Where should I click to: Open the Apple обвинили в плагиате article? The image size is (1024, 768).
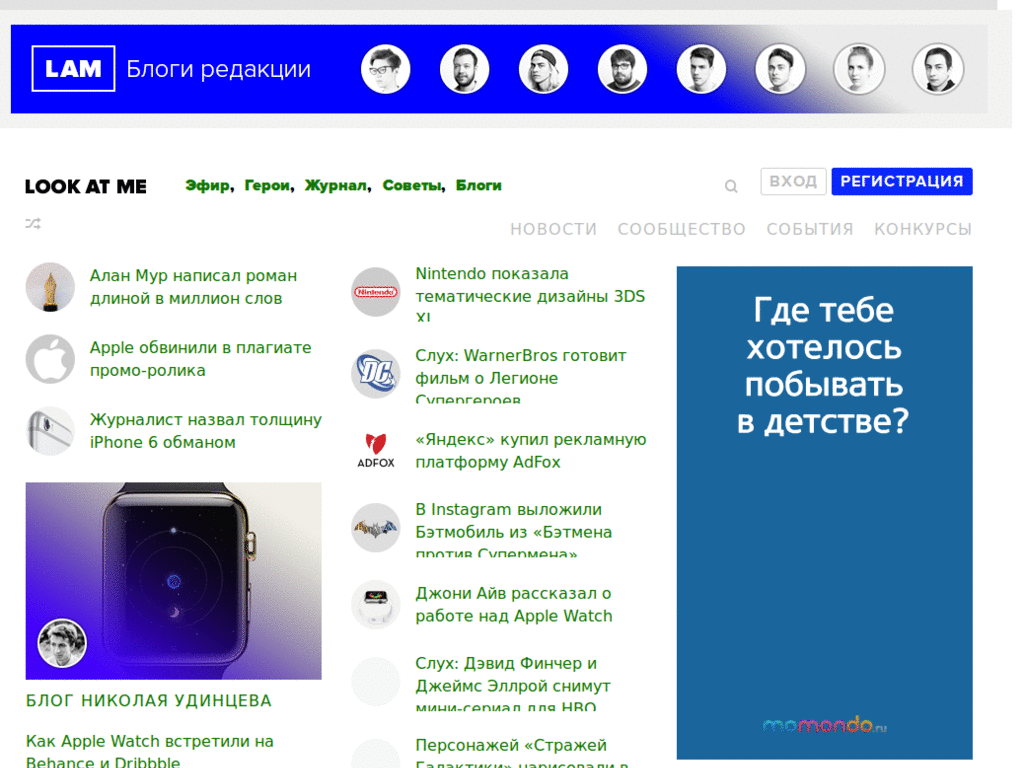coord(200,359)
